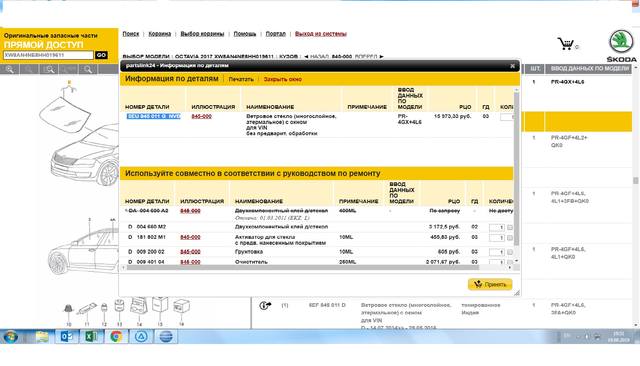
Task: Click item 14 package in the illustration
Action: tap(139, 305)
